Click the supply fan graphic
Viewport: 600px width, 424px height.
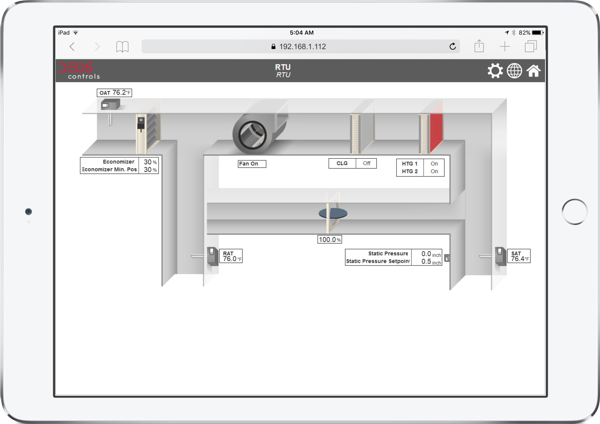point(259,131)
